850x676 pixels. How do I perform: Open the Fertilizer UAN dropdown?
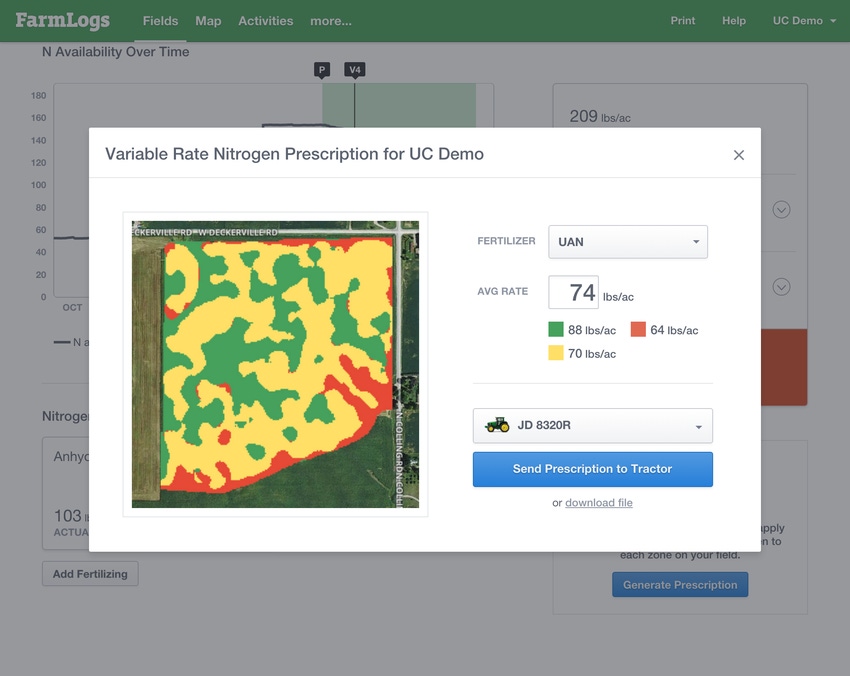click(x=628, y=242)
